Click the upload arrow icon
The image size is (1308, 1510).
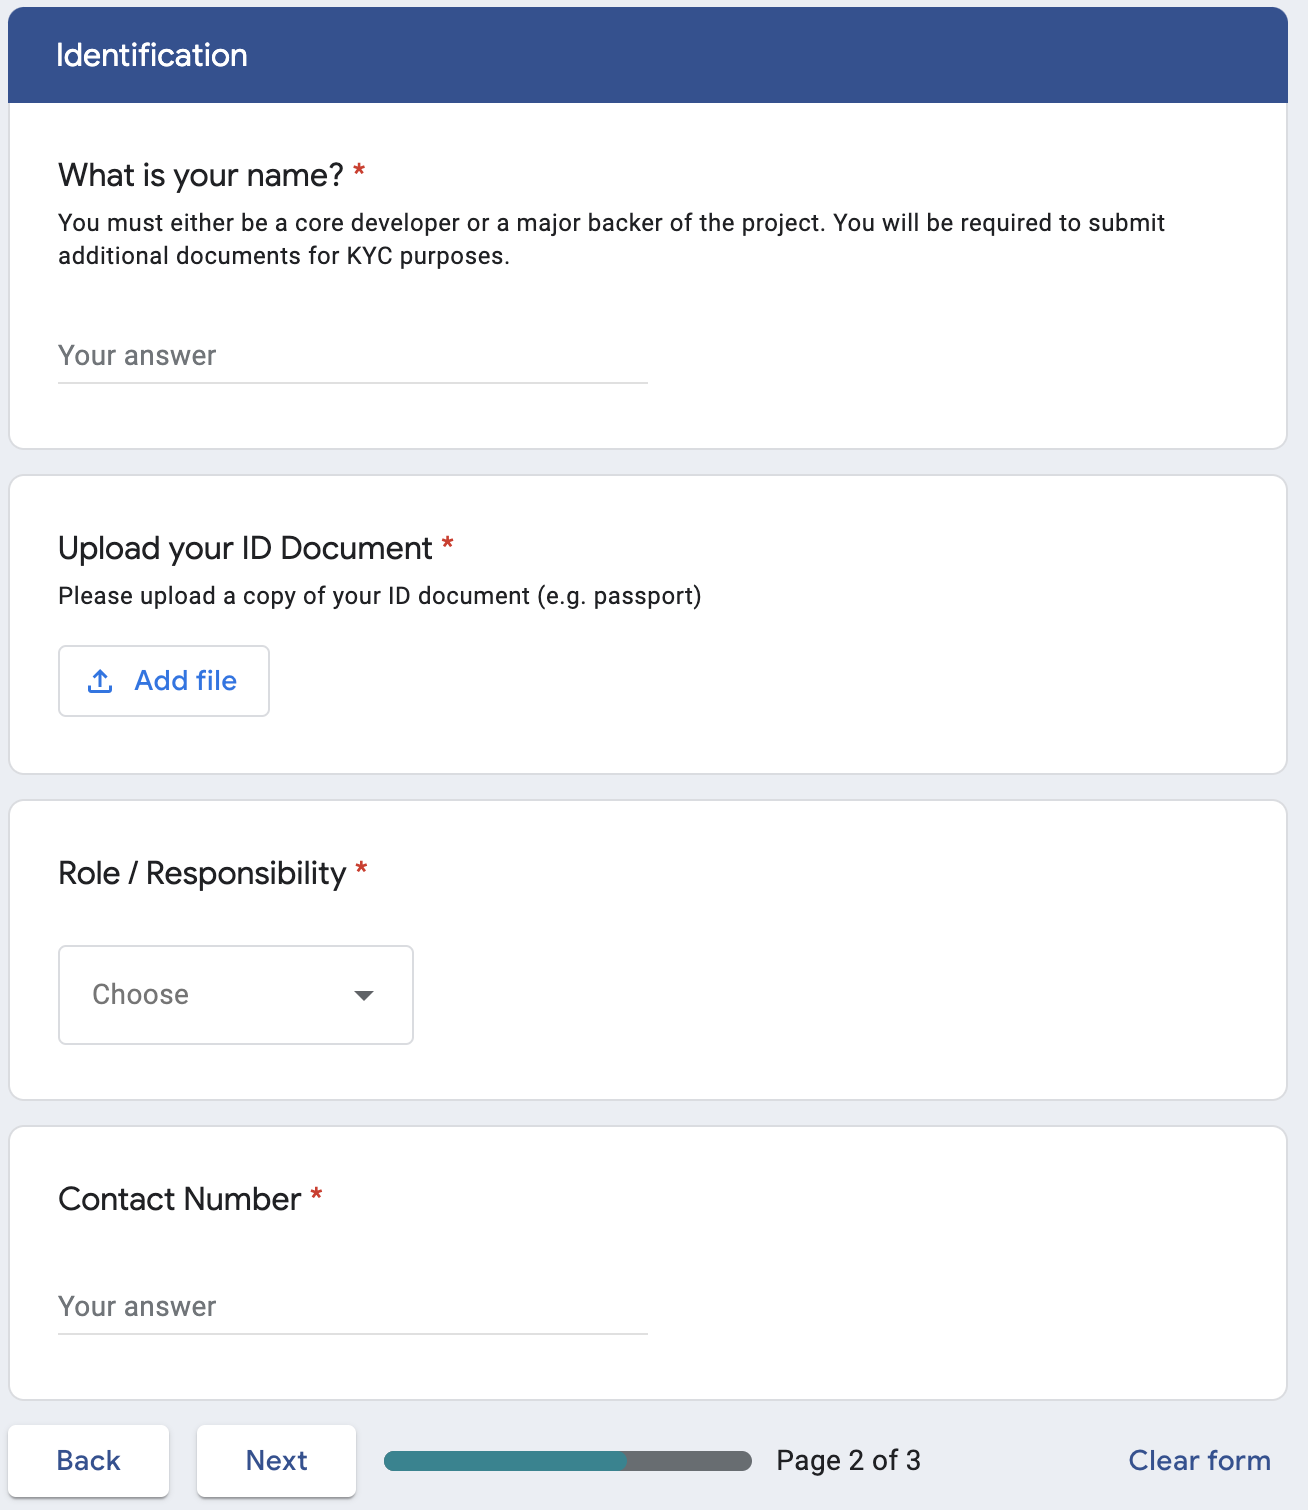(x=100, y=682)
